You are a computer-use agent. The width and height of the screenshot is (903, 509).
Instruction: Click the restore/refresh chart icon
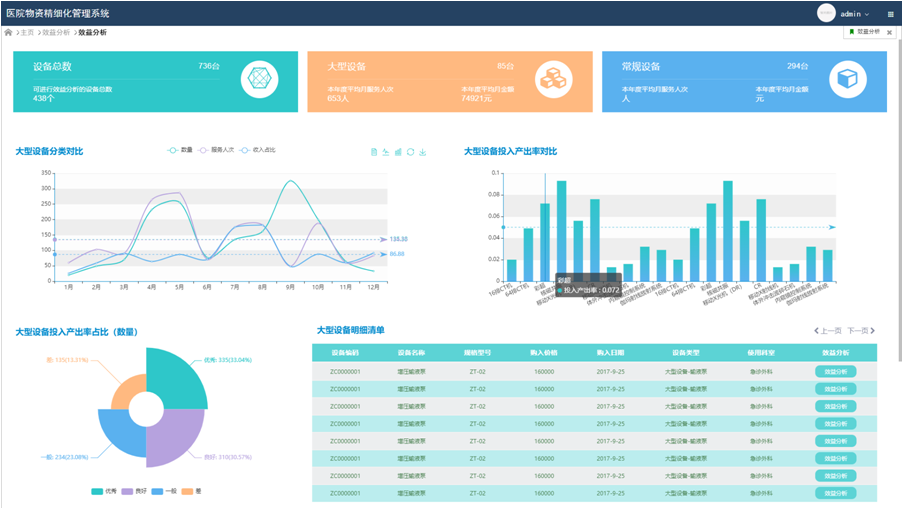410,152
